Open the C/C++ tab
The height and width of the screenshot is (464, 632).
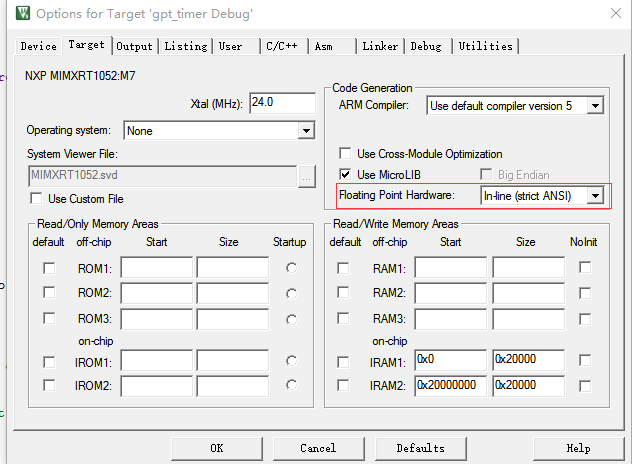point(284,46)
